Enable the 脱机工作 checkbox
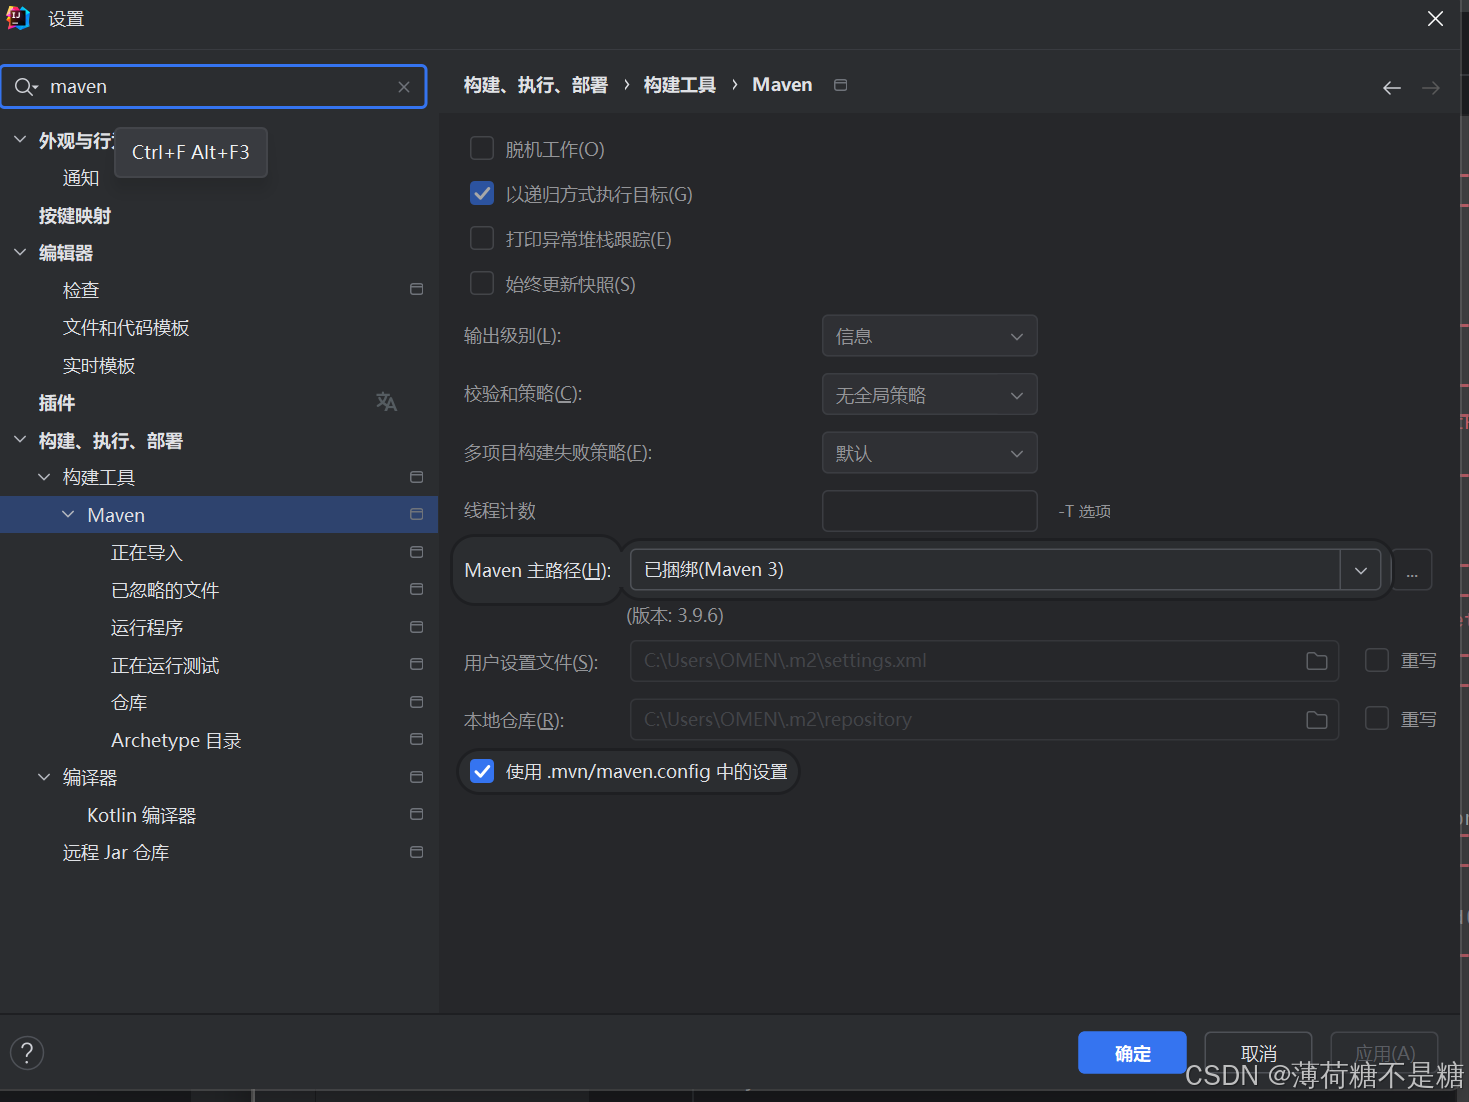1469x1102 pixels. click(x=482, y=147)
